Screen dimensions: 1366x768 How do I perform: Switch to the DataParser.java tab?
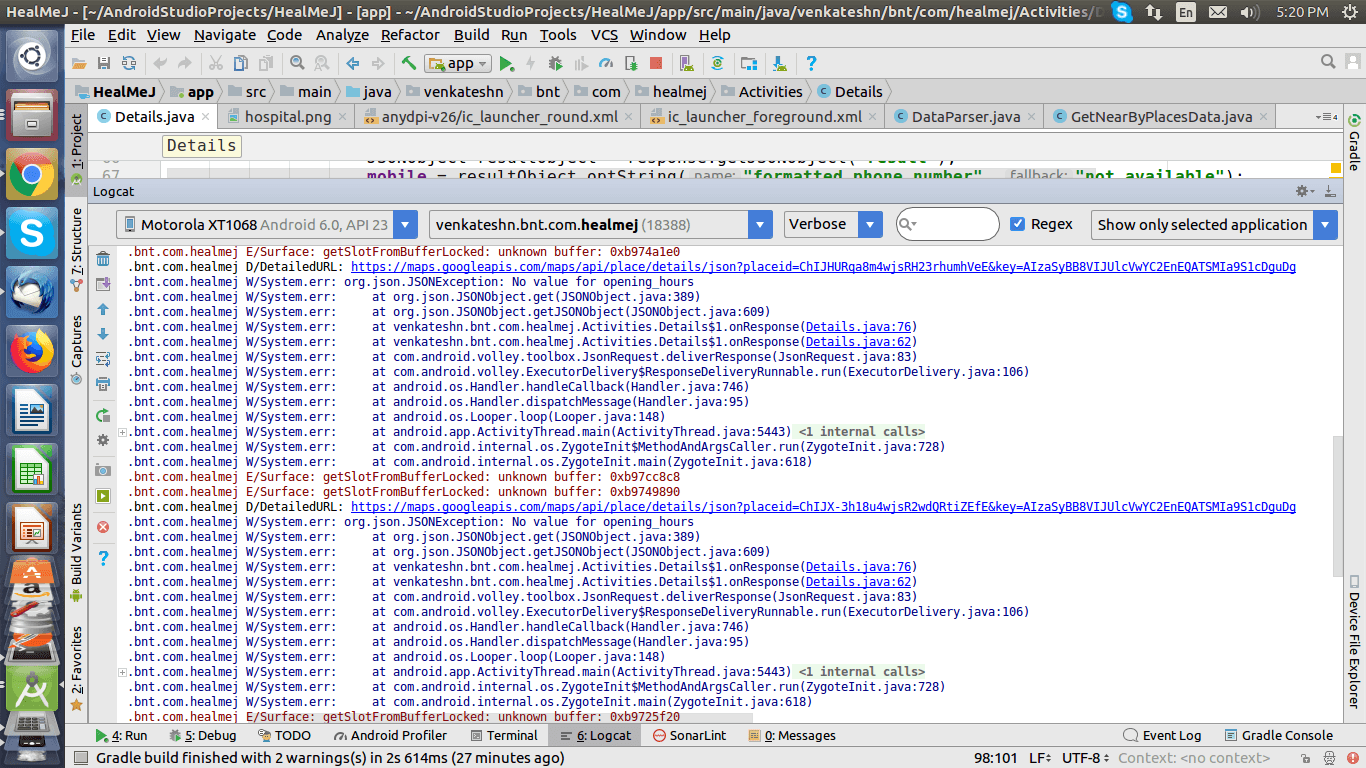click(x=965, y=116)
